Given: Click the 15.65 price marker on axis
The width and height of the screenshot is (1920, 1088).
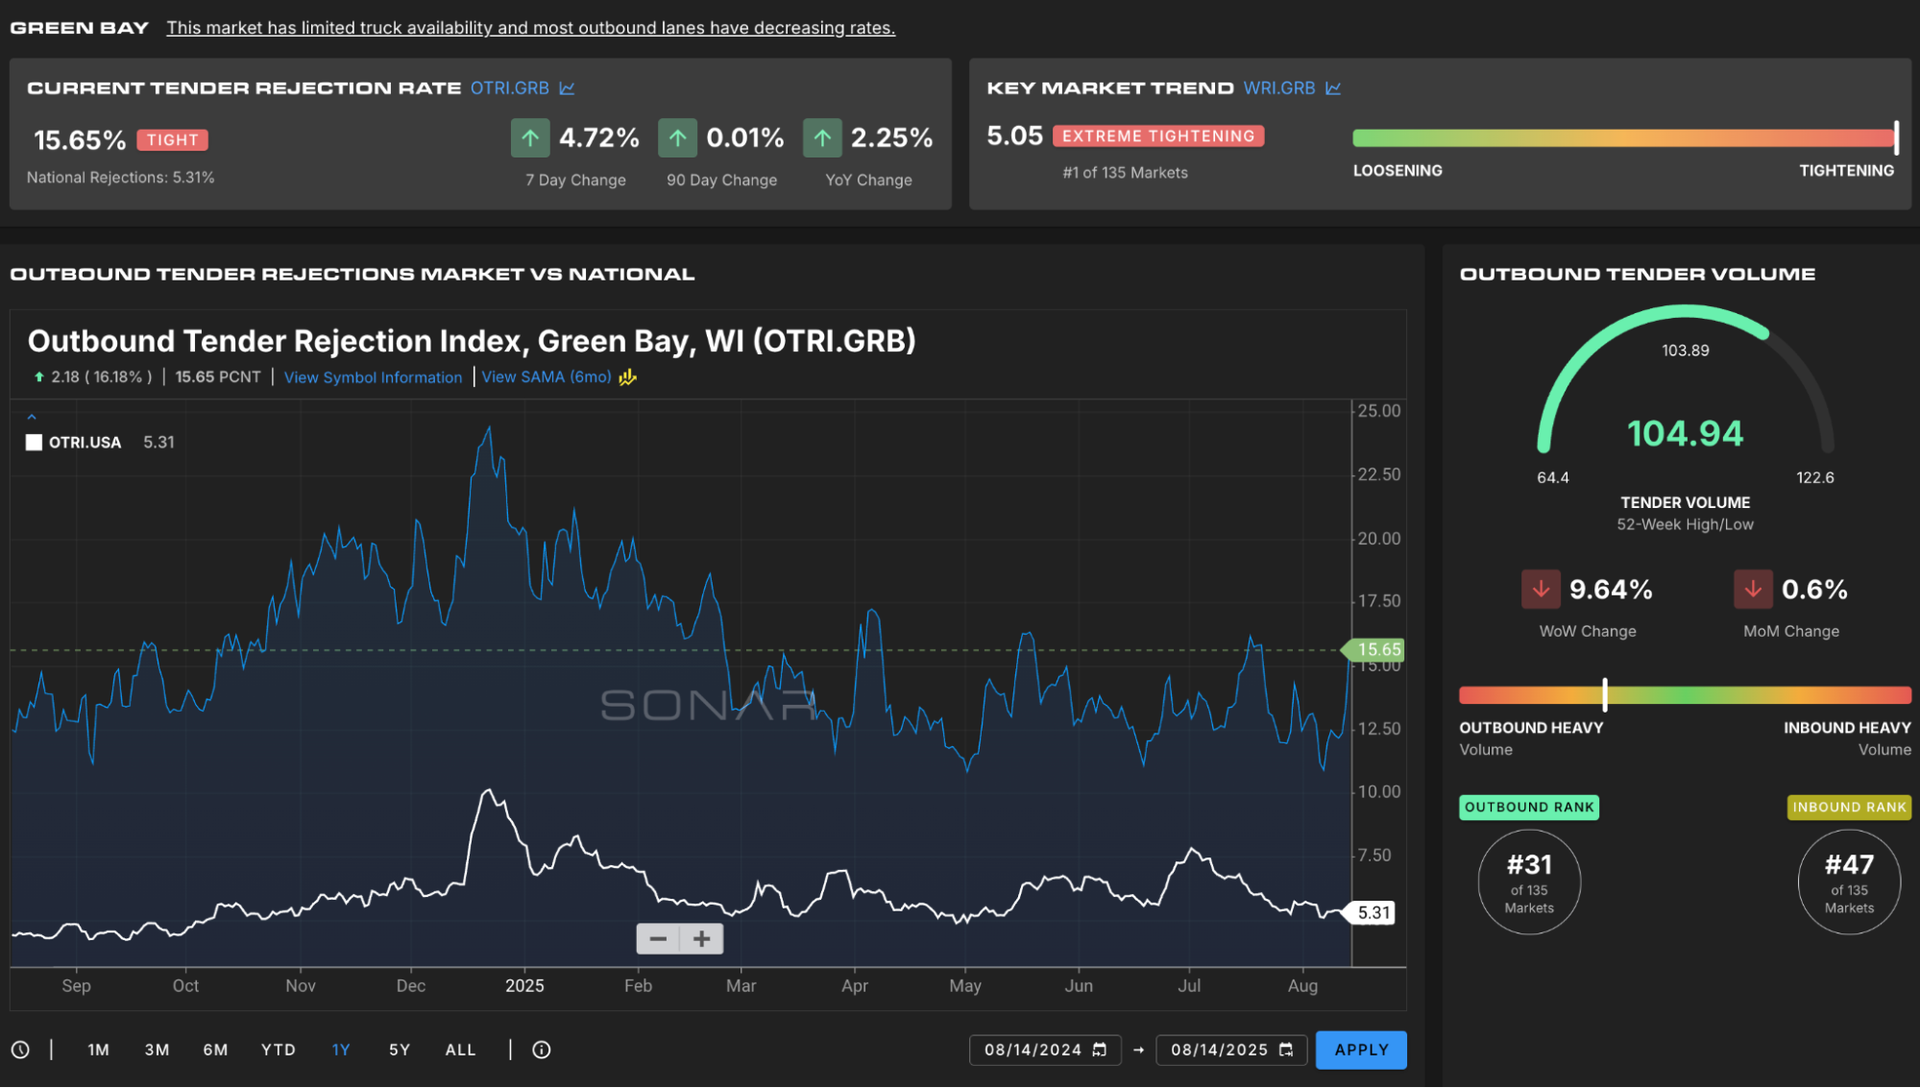Looking at the screenshot, I should click(1373, 650).
